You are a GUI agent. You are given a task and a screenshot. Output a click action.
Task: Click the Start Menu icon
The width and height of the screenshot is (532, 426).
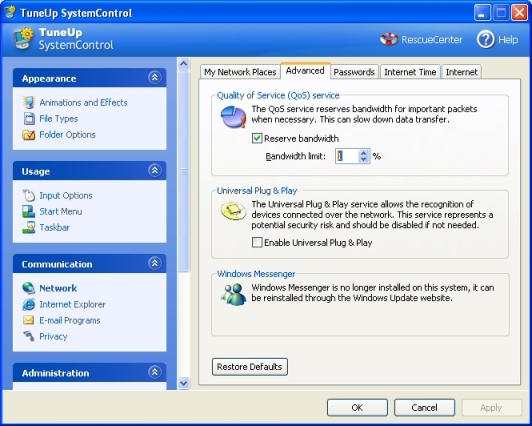[x=29, y=211]
